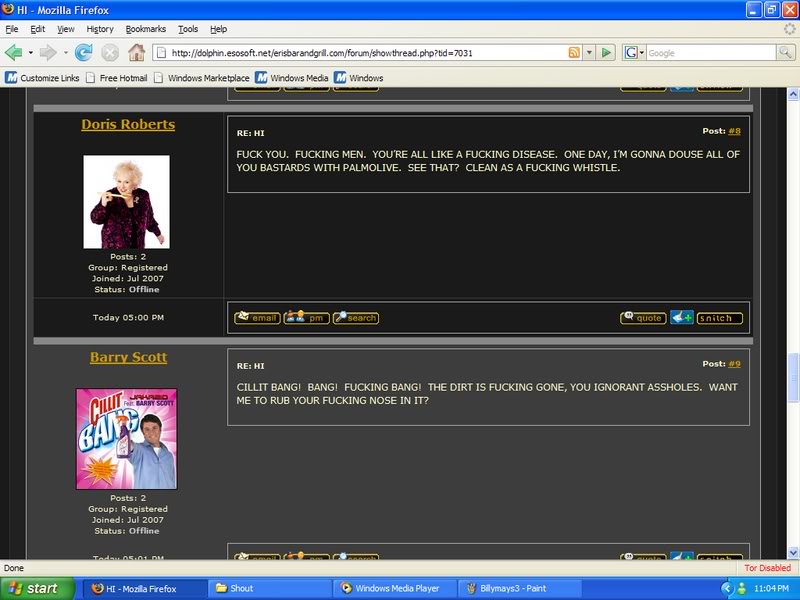Open the Customize Links bookmark

point(42,78)
